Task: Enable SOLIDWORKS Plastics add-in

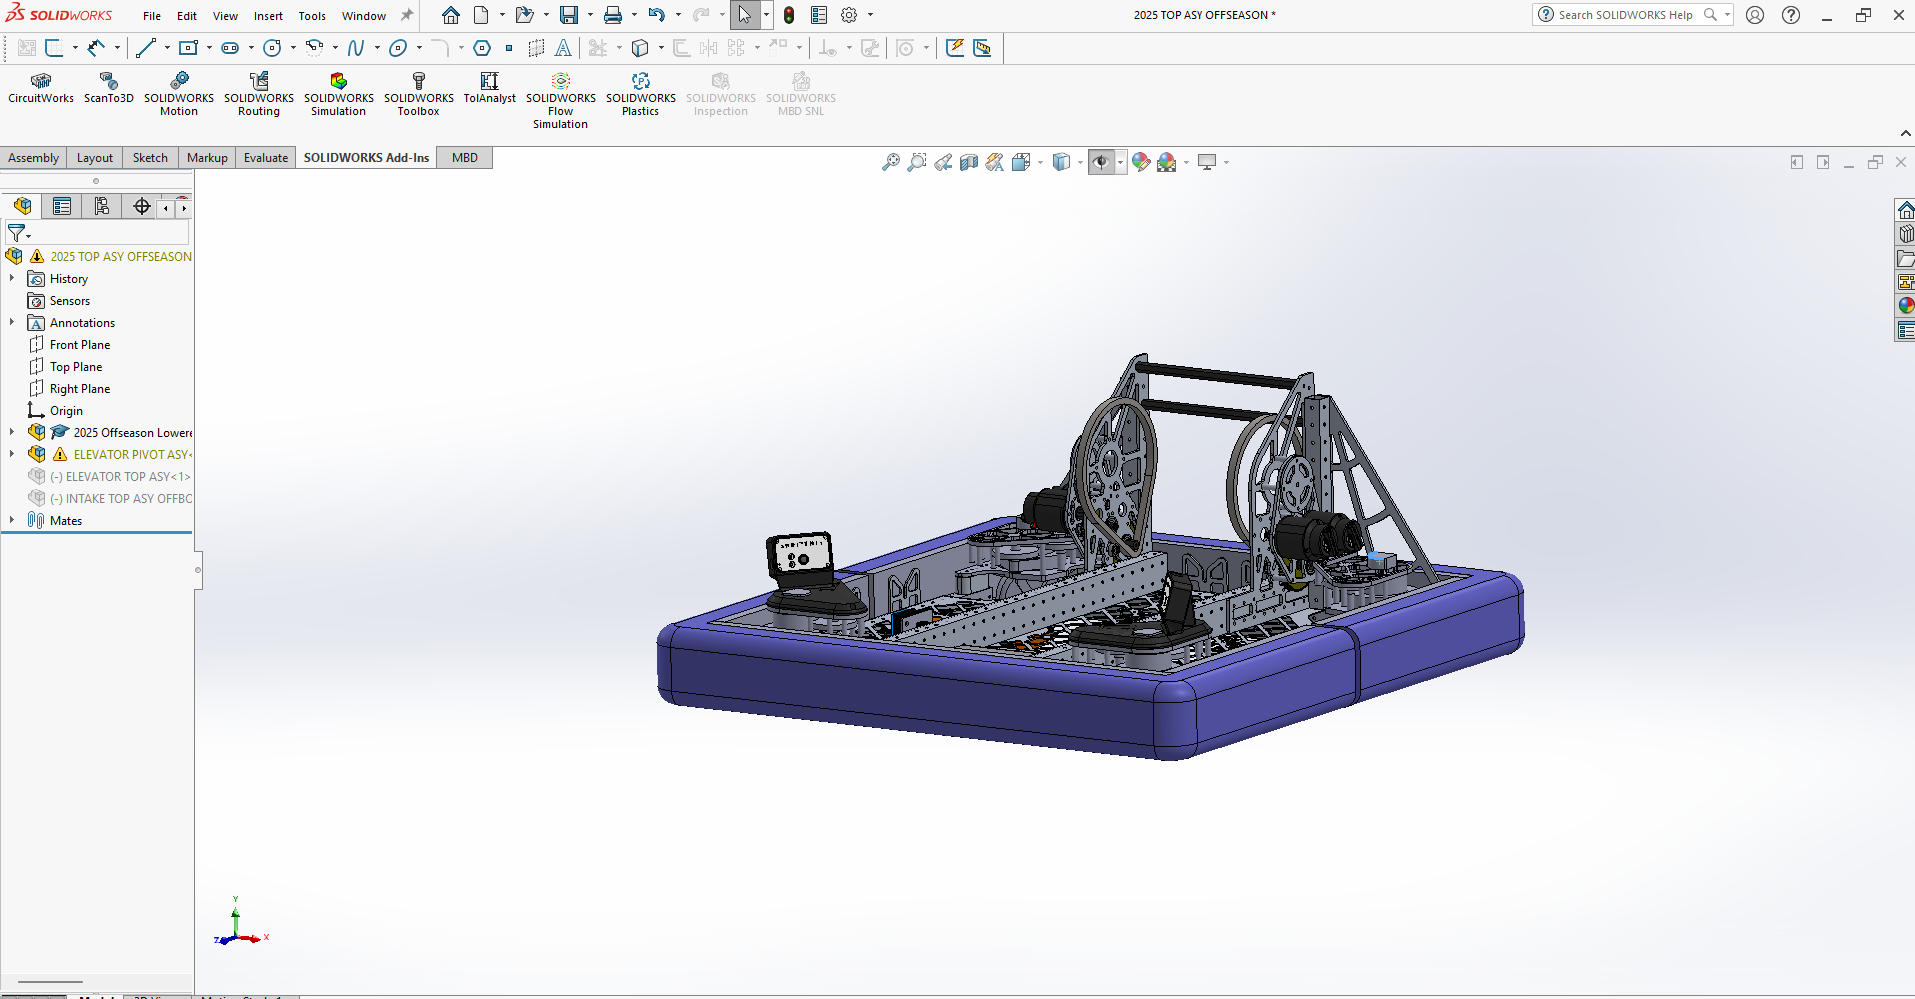Action: [641, 94]
